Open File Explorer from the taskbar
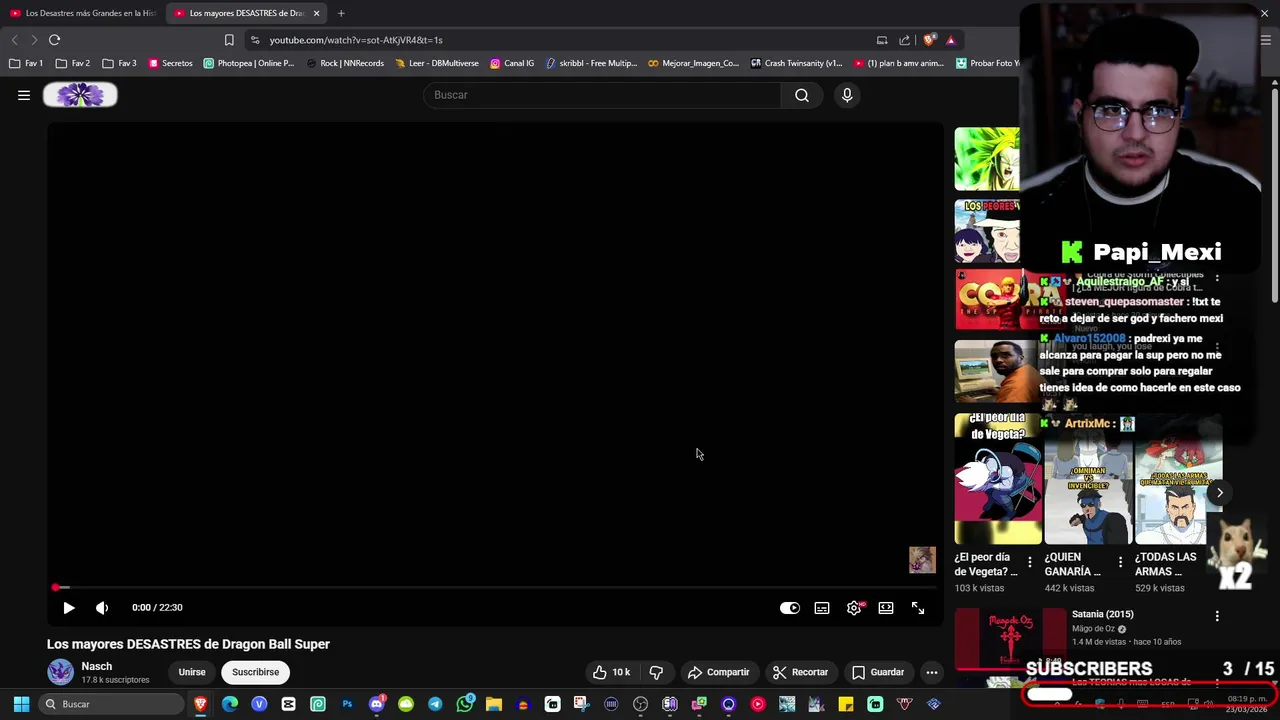The height and width of the screenshot is (720, 1280). [x=493, y=704]
